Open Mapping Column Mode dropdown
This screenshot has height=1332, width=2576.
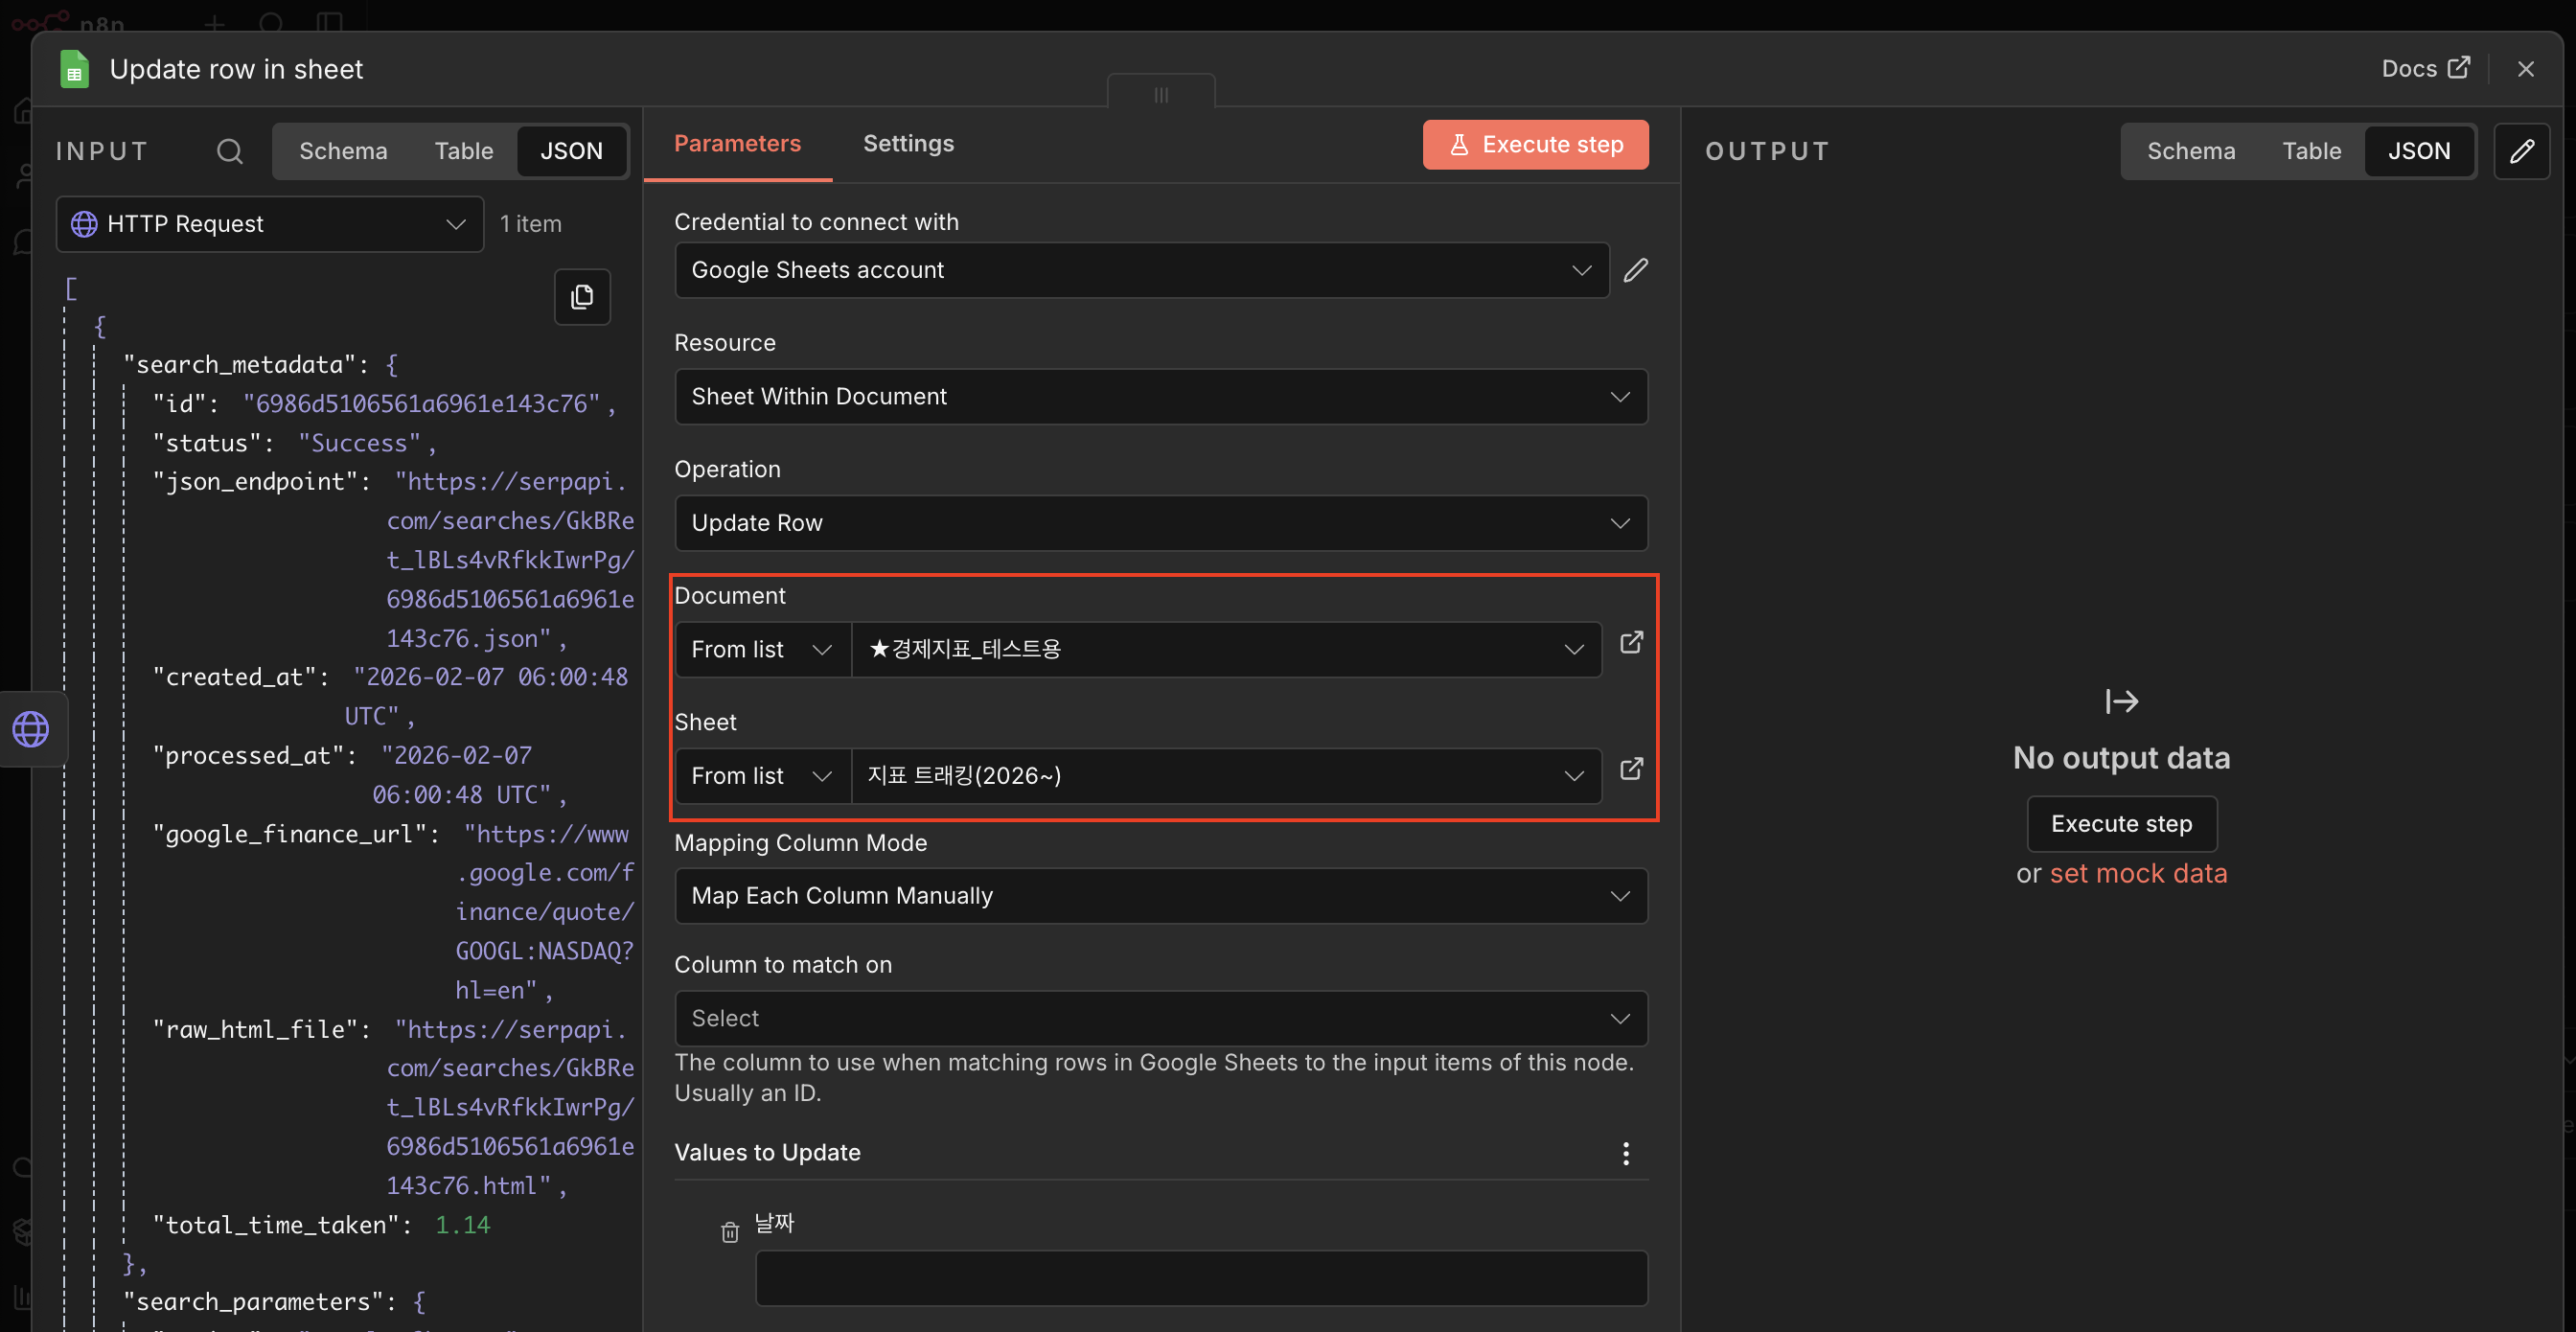[1160, 896]
